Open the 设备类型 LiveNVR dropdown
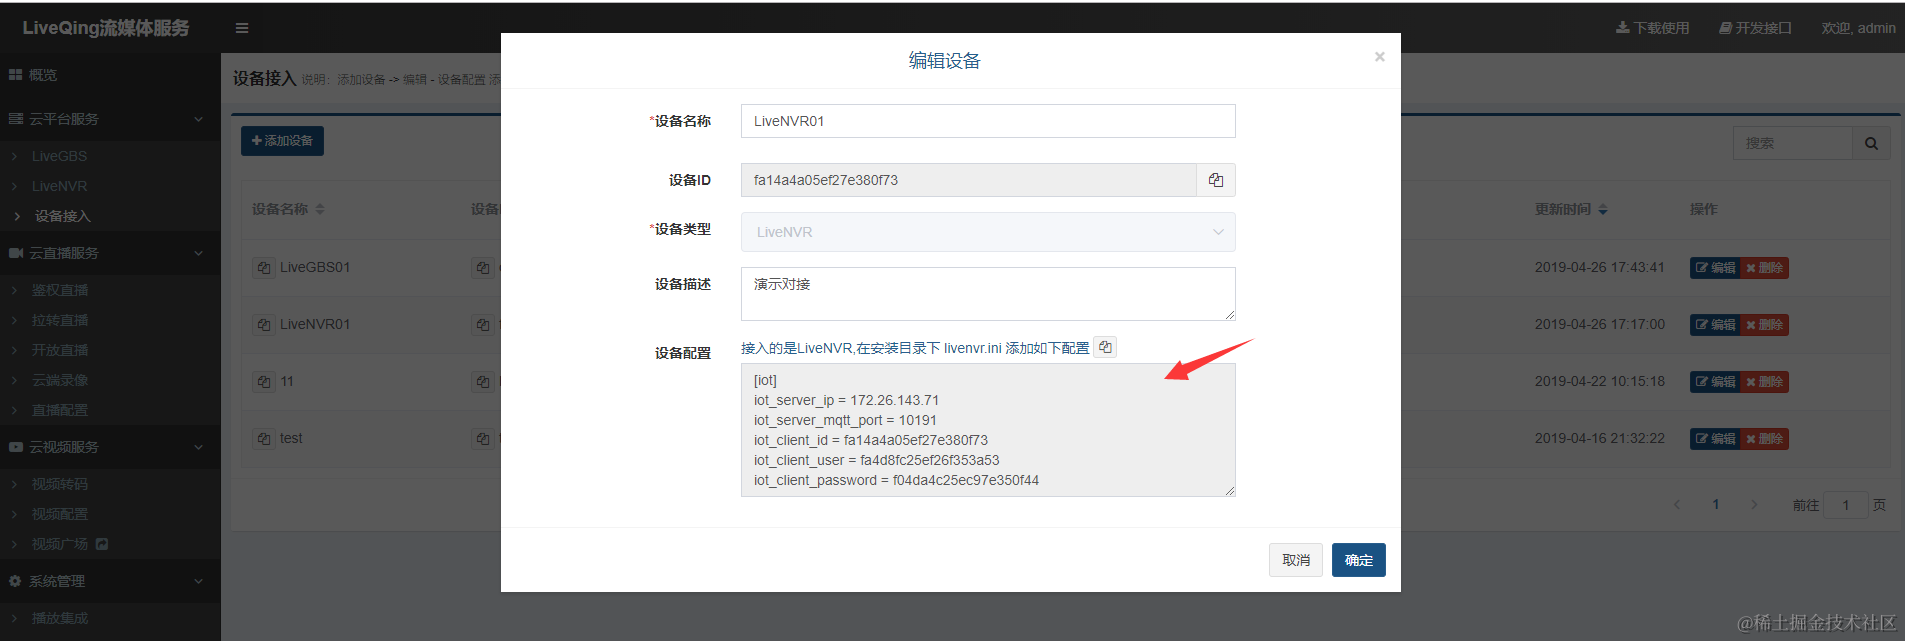This screenshot has height=641, width=1905. pyautogui.click(x=988, y=232)
